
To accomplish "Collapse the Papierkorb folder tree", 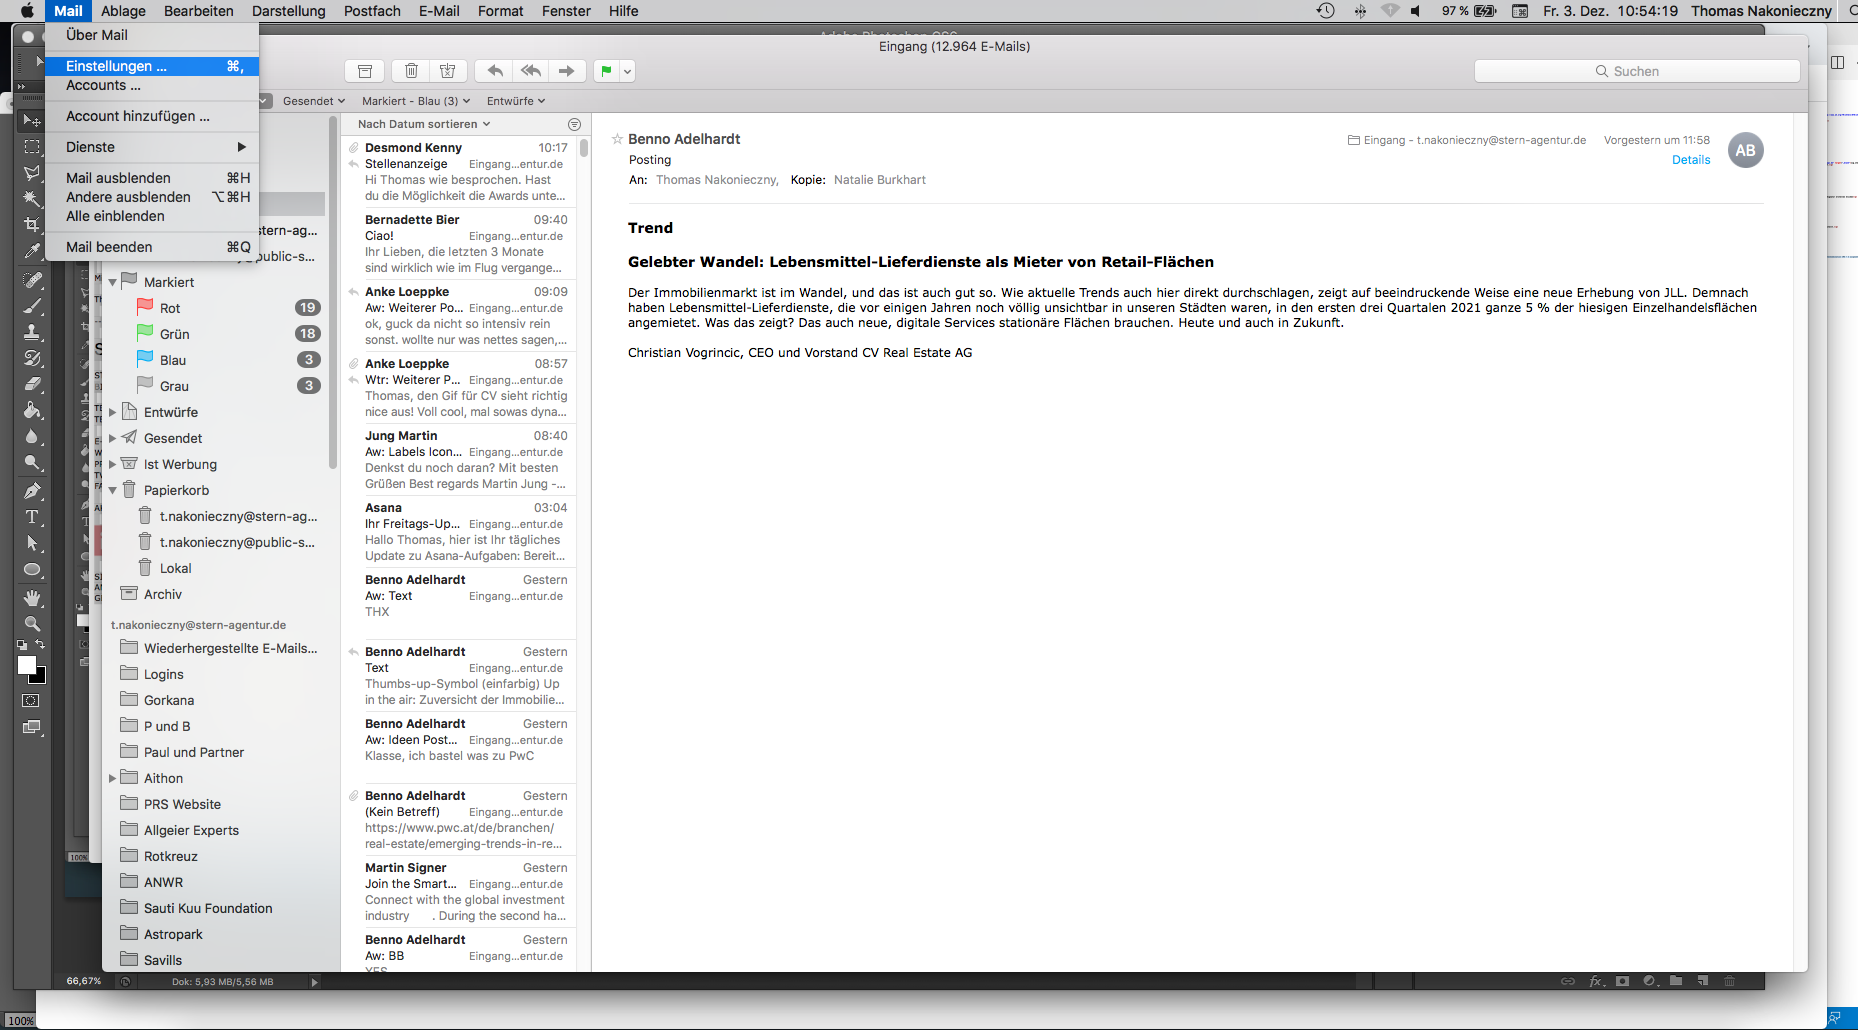I will click(x=113, y=490).
